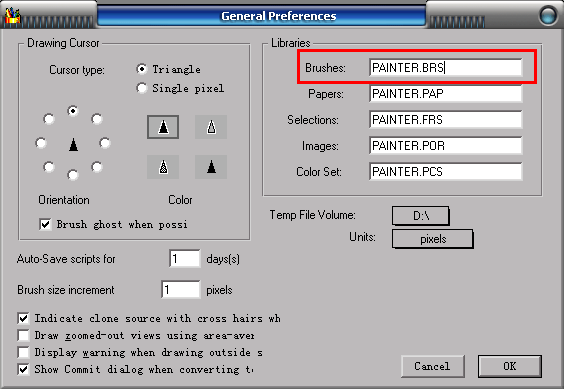
Task: Select the white outlined cursor color icon
Action: (x=211, y=127)
